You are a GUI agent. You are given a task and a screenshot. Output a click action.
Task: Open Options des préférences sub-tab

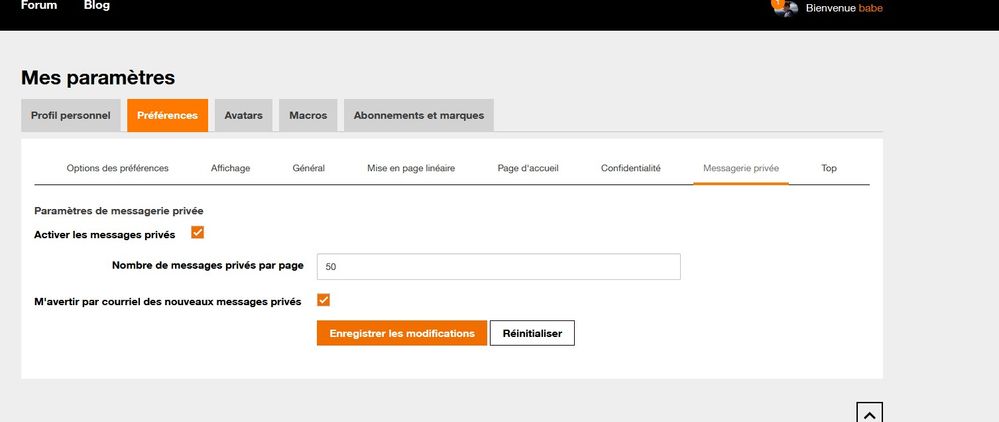point(117,168)
